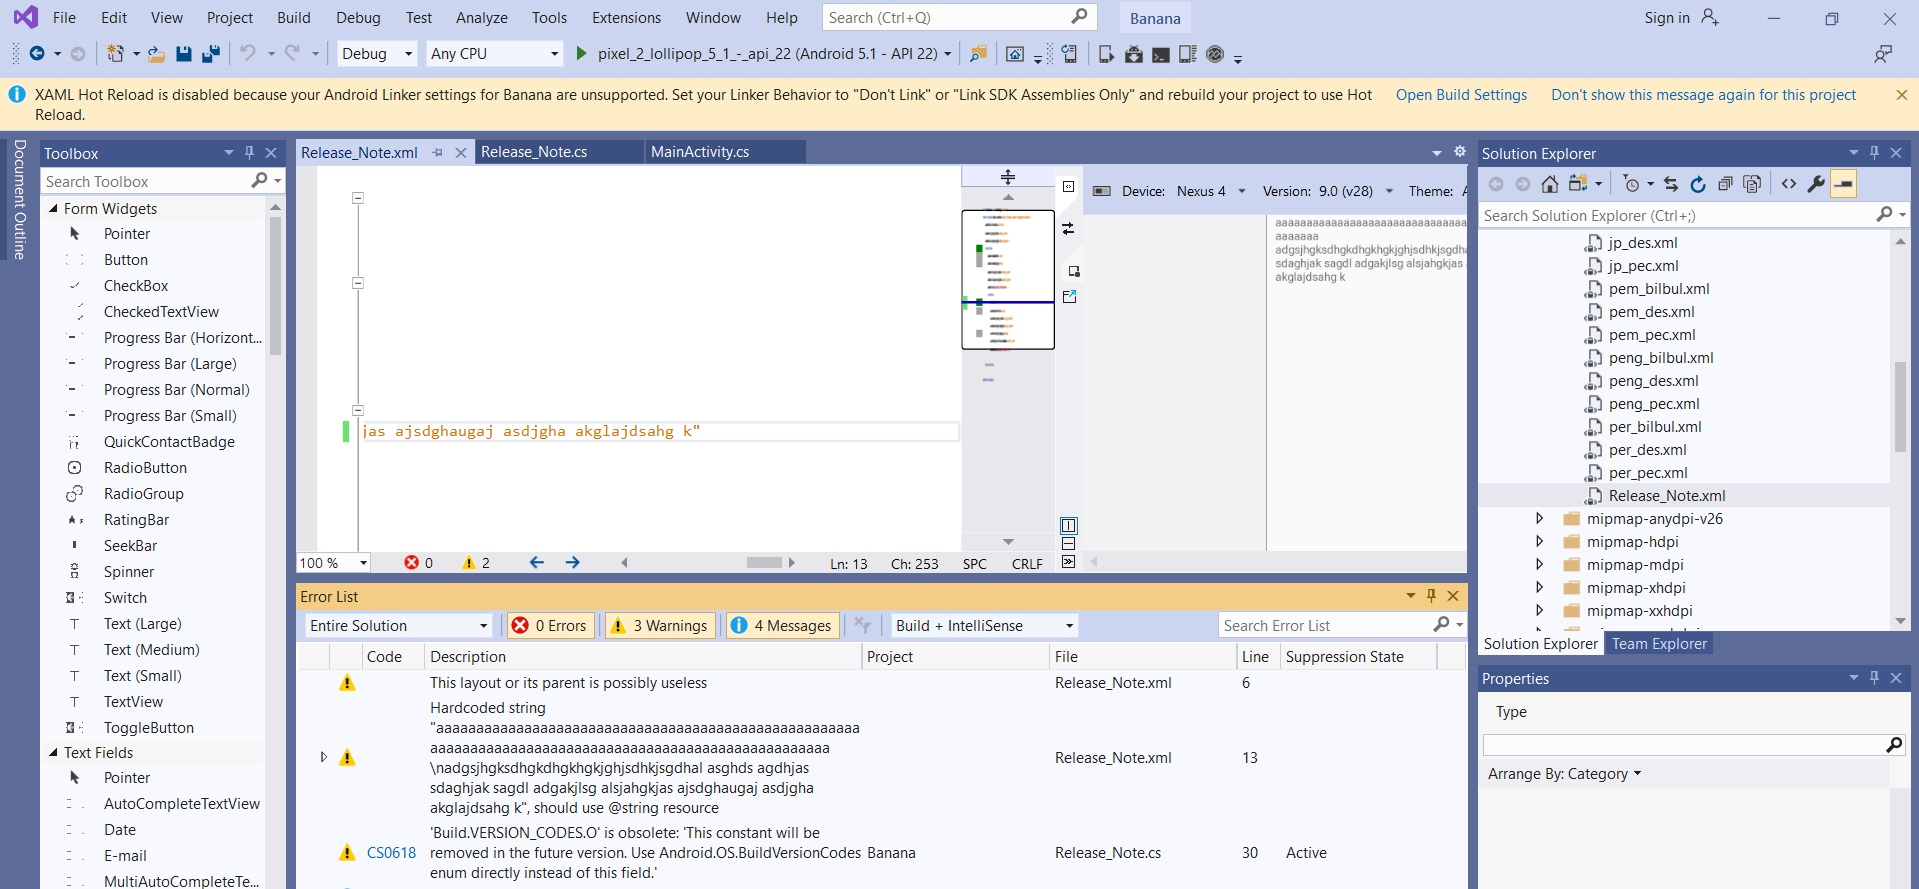Viewport: 1919px width, 889px height.
Task: Open the Android Device Manager icon
Action: (1106, 54)
